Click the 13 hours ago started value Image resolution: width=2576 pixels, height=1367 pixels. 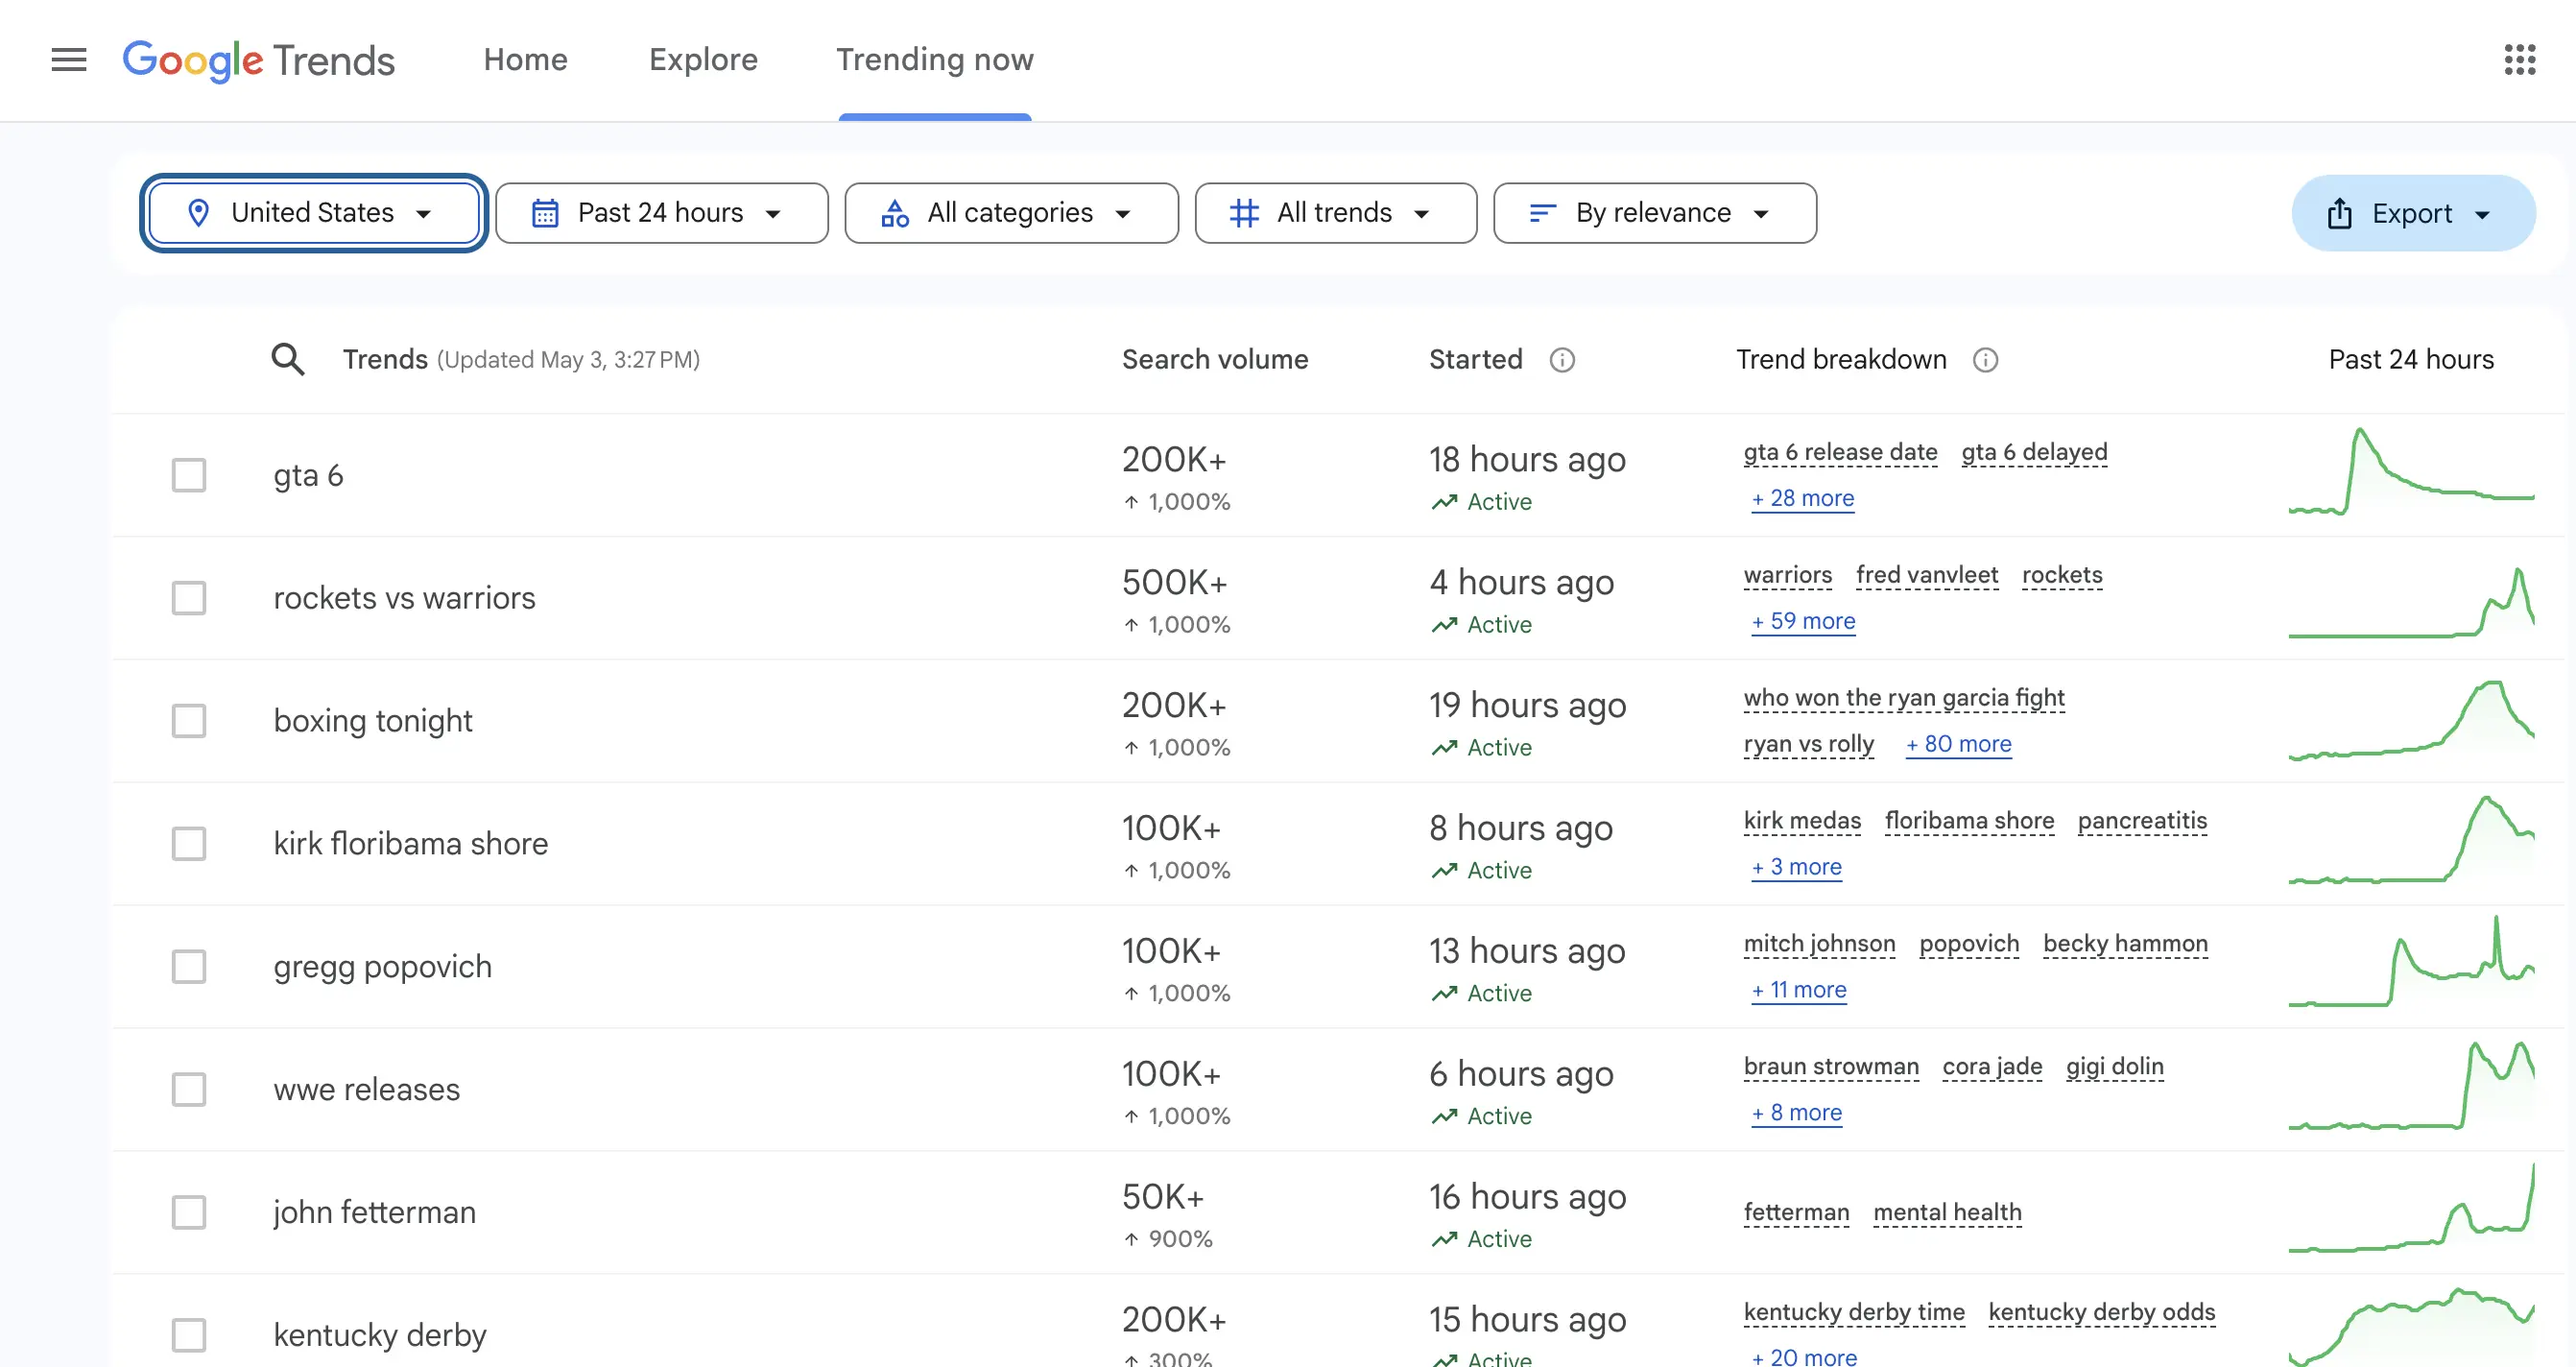click(1527, 951)
